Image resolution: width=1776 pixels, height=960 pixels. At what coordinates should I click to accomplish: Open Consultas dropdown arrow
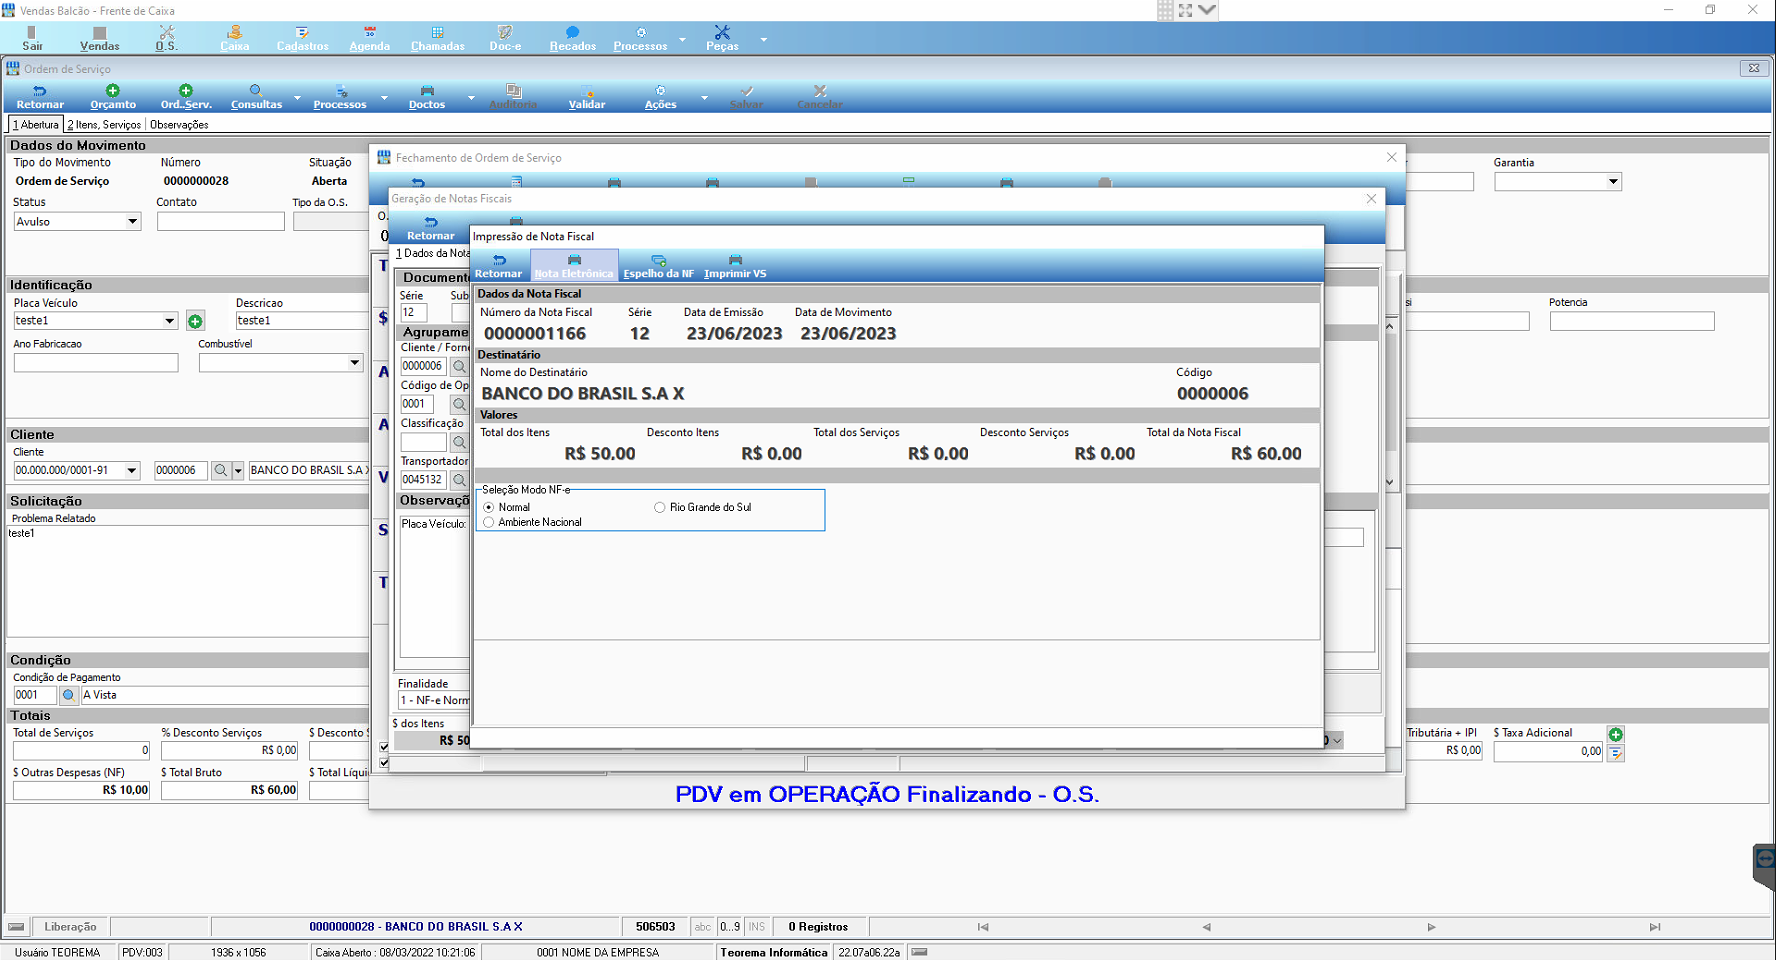point(297,97)
